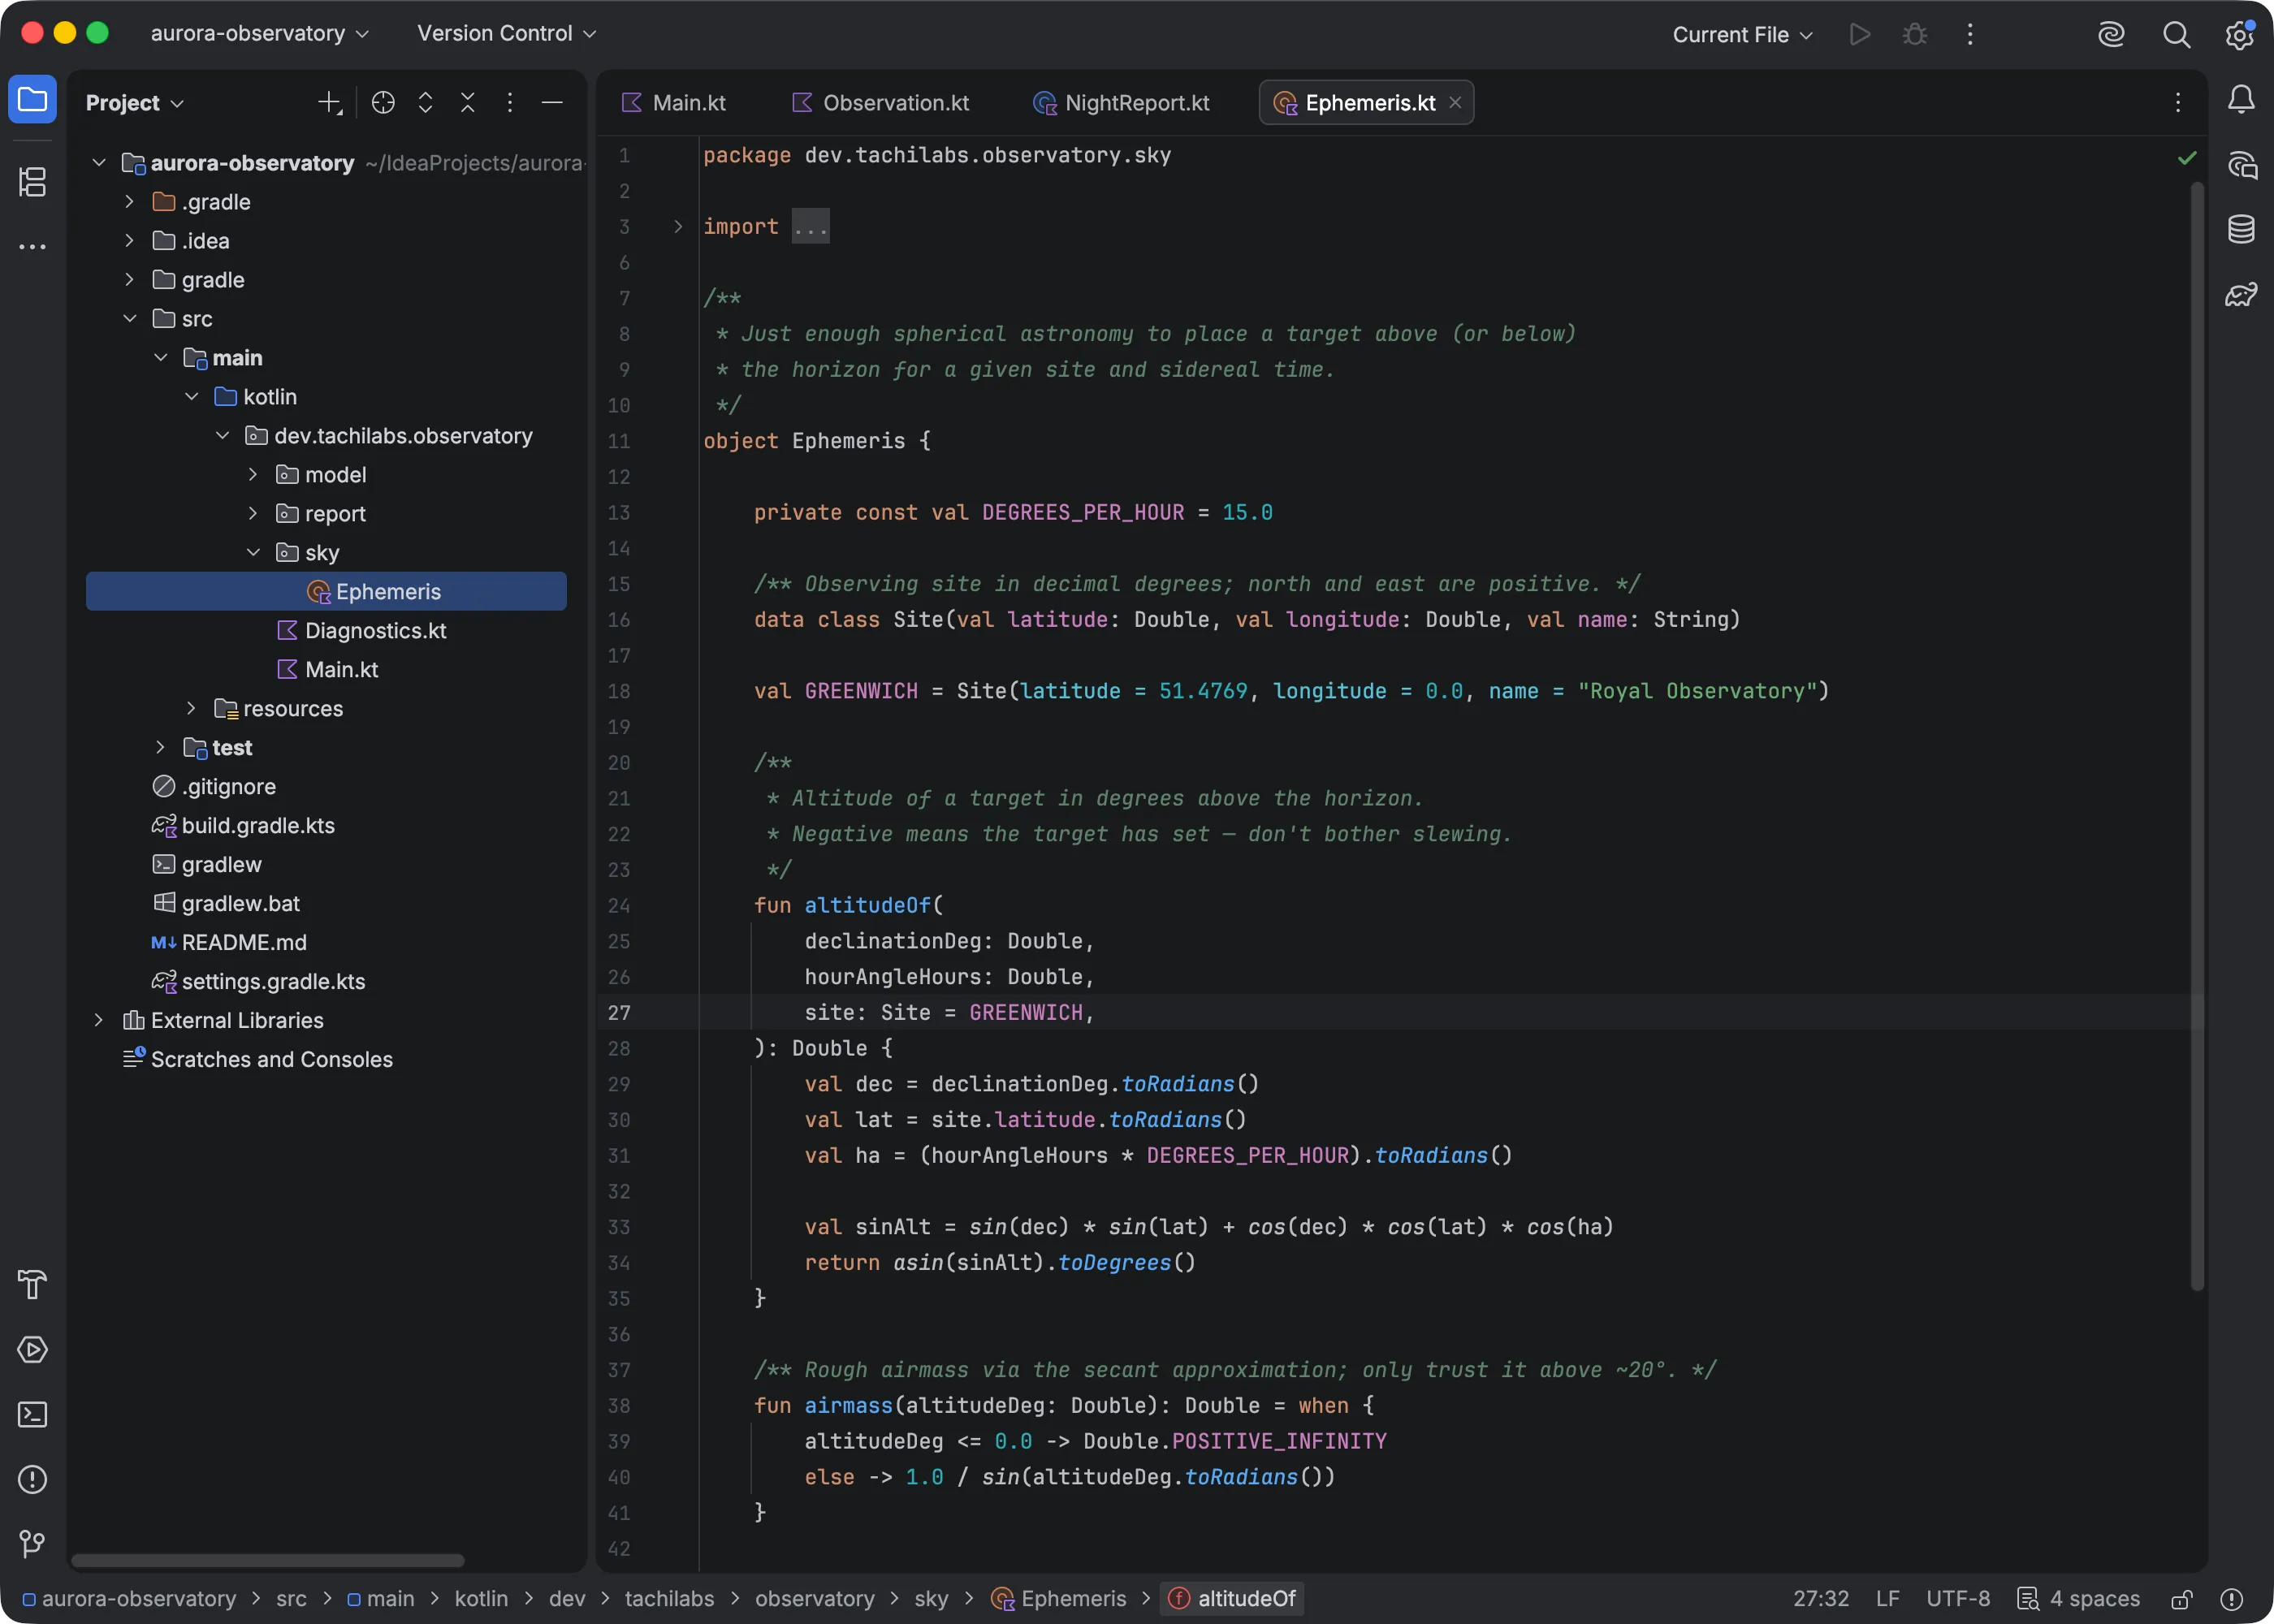
Task: Expand the report package
Action: 253,513
